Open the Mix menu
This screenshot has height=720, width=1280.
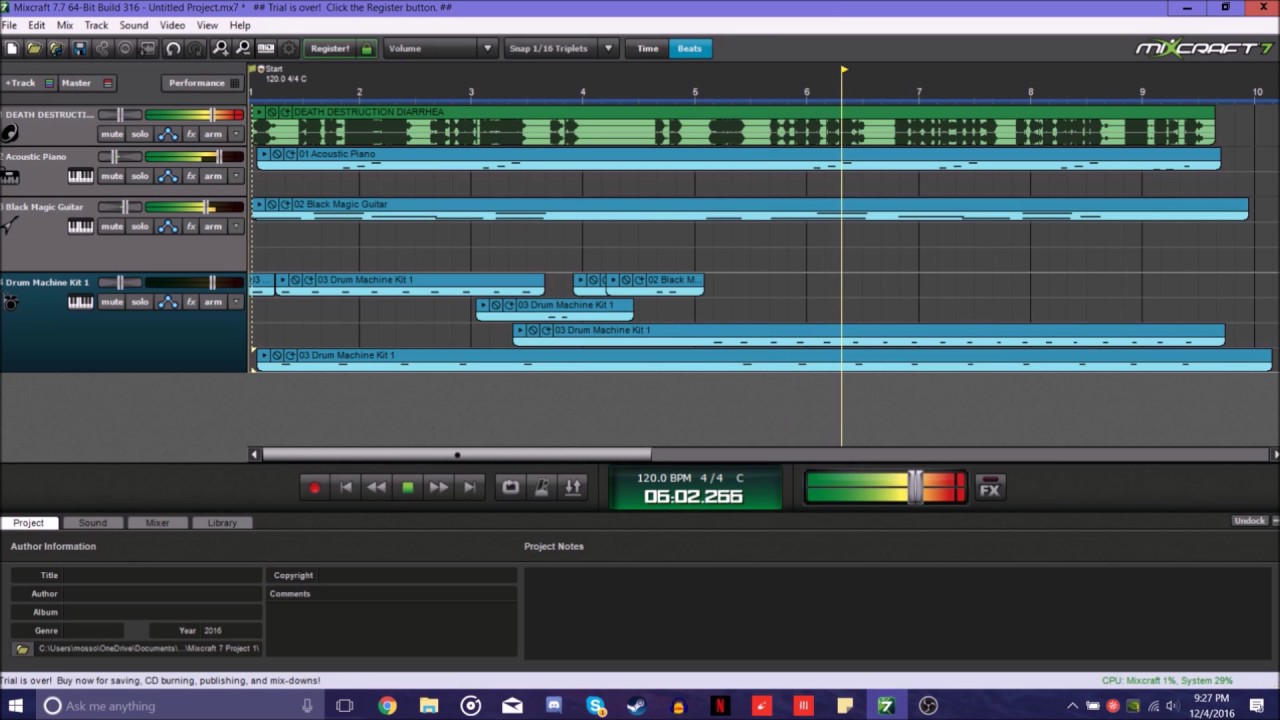click(x=65, y=25)
